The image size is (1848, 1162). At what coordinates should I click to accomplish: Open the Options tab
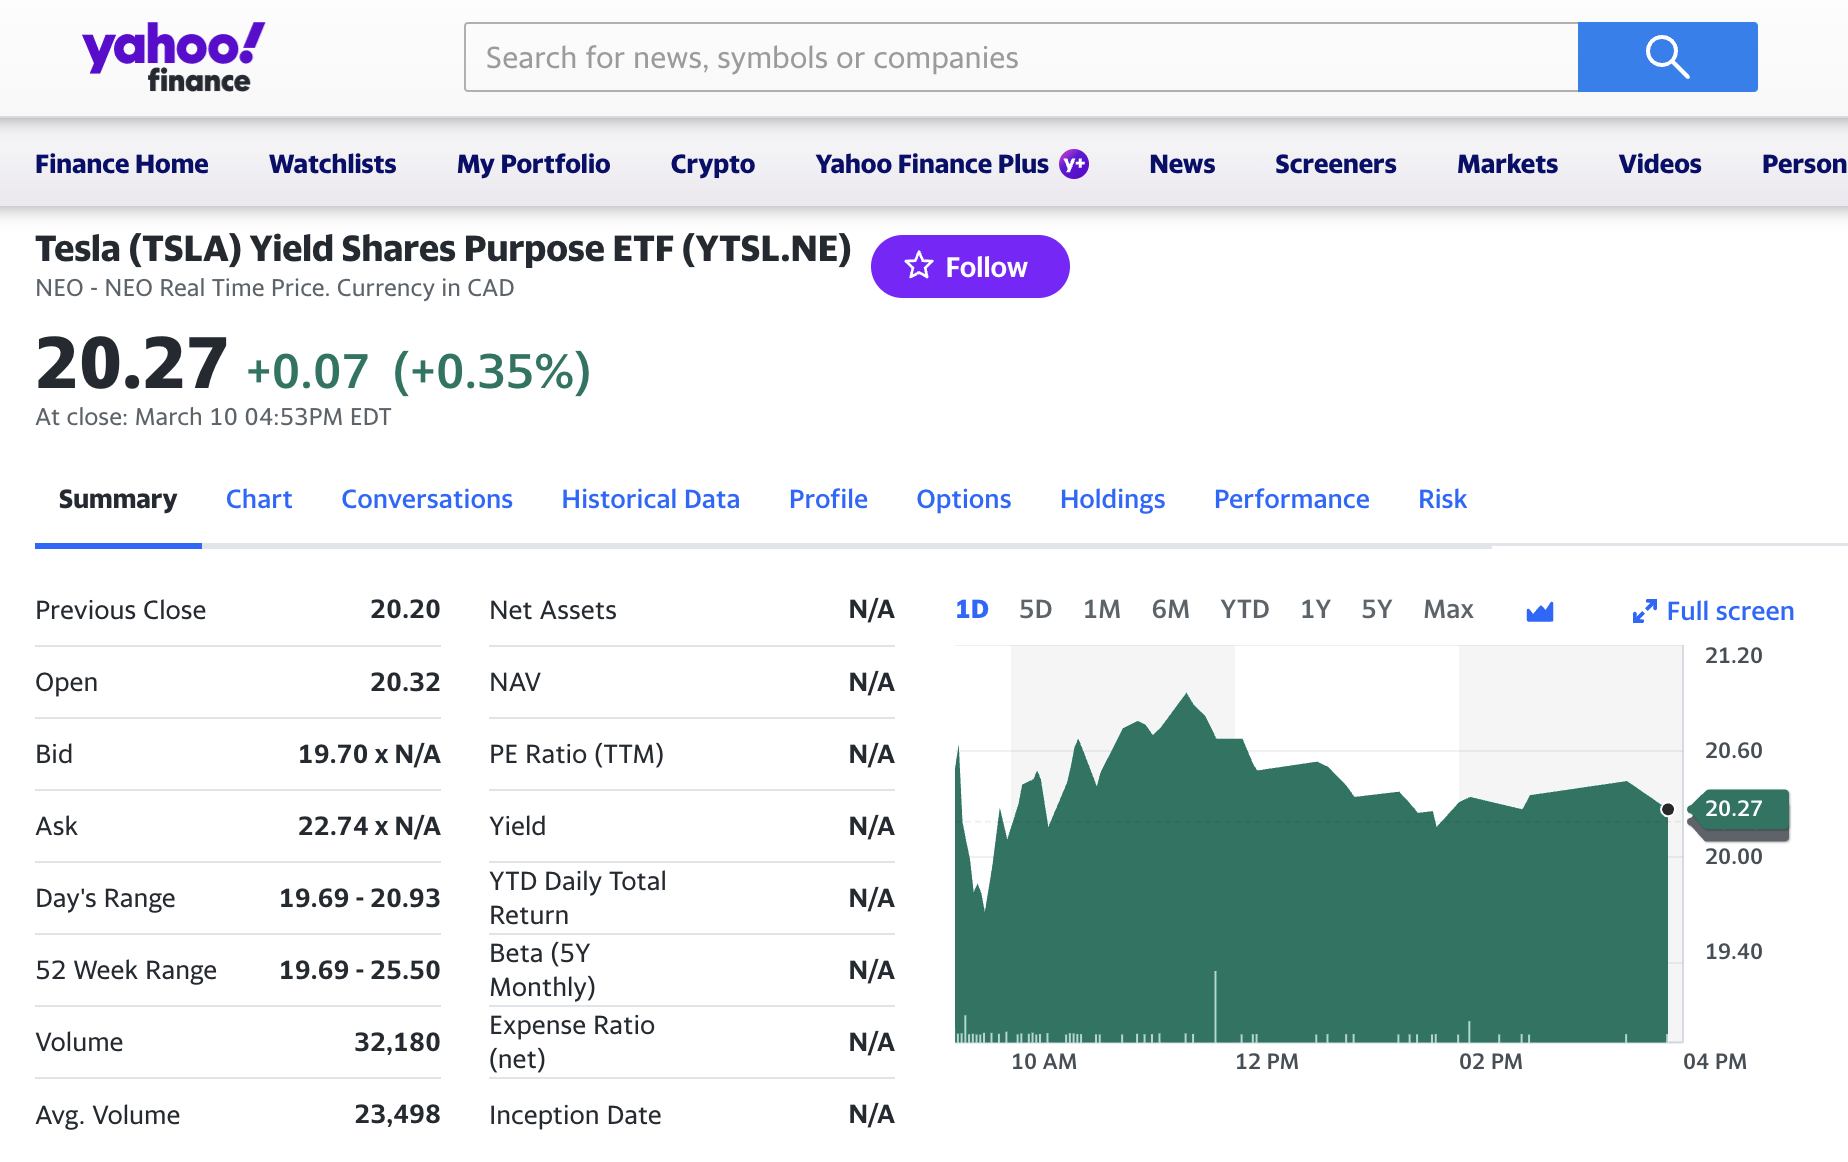coord(964,499)
